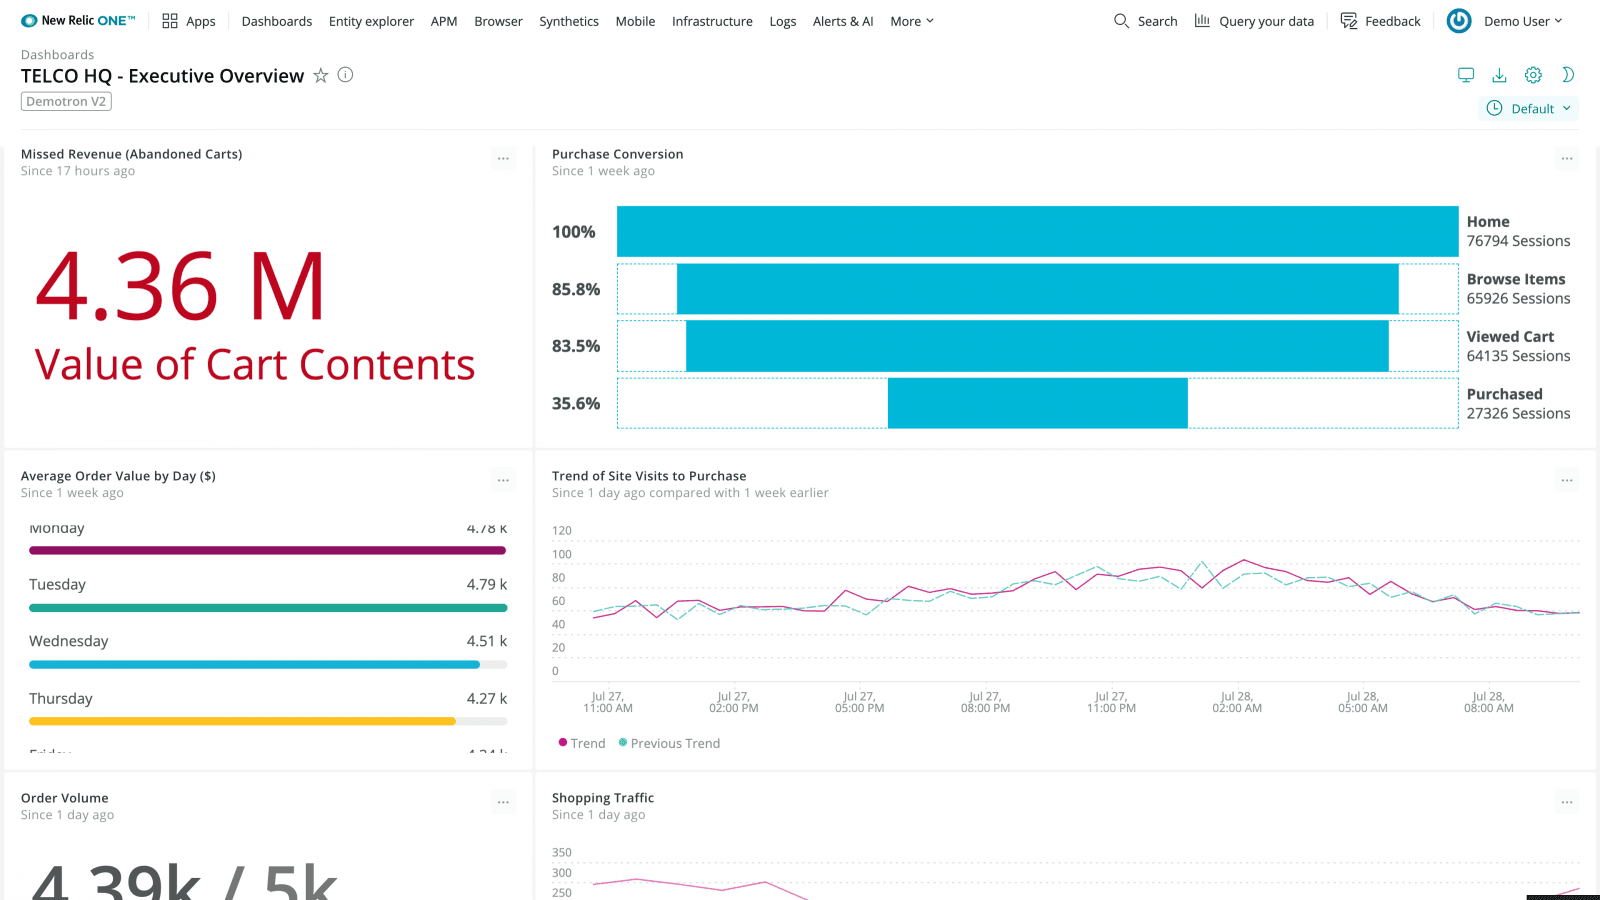1600x900 pixels.
Task: Open Search with the magnifying glass icon
Action: point(1120,20)
